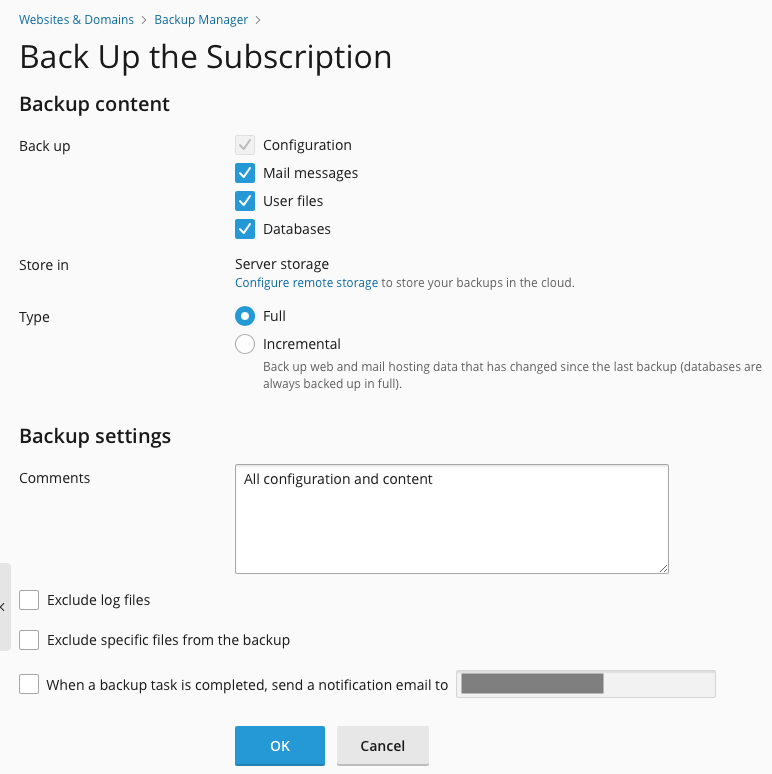Click the Exclude log files label
The image size is (772, 774).
coord(98,600)
